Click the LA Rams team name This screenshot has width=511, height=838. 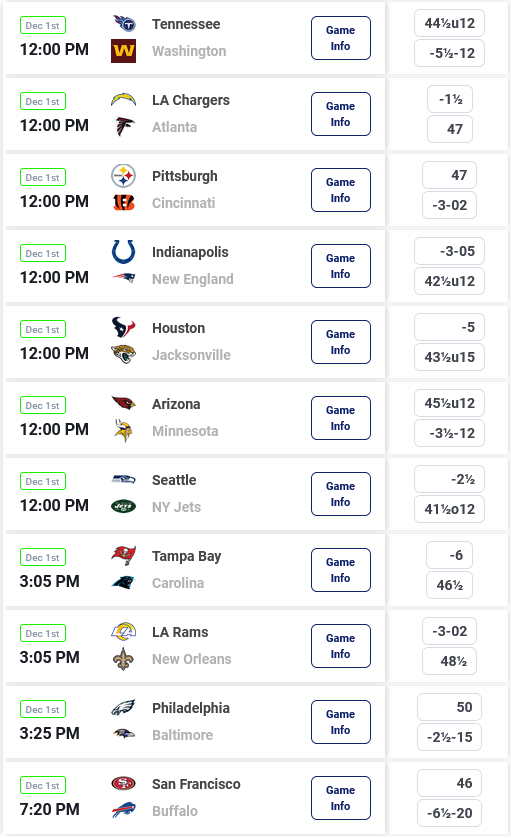180,632
